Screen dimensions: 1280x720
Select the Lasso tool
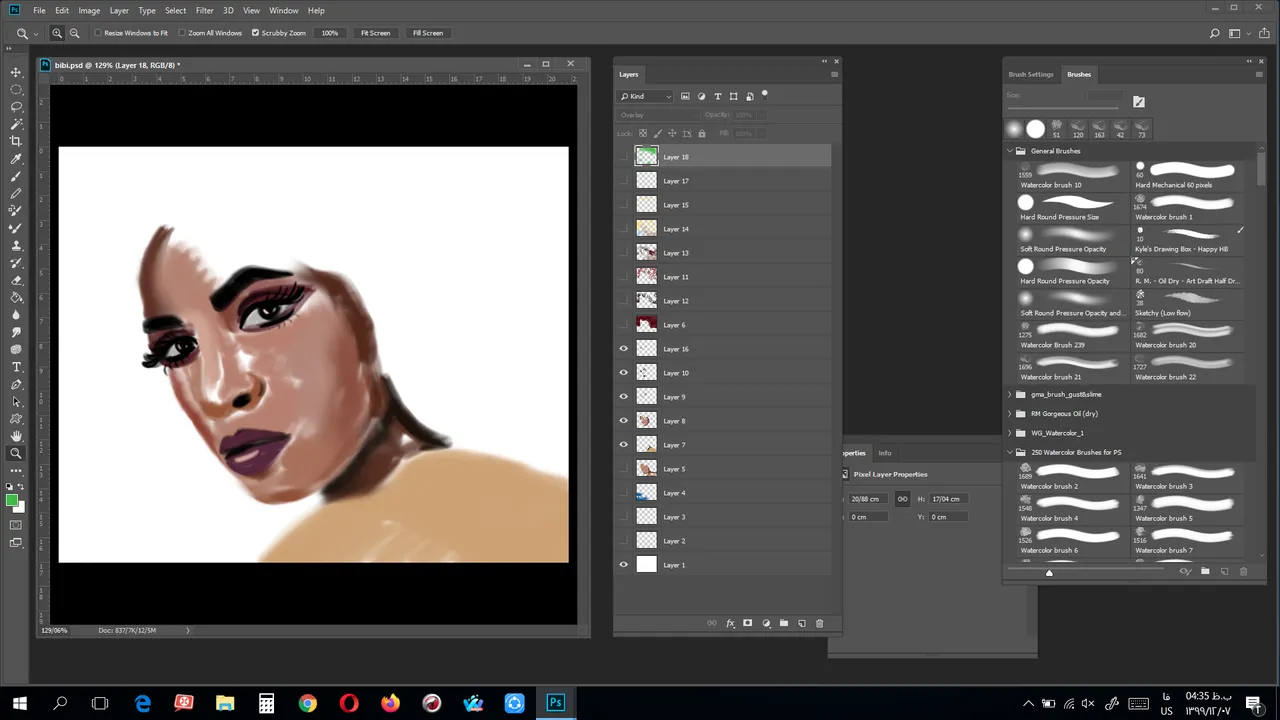click(x=16, y=107)
